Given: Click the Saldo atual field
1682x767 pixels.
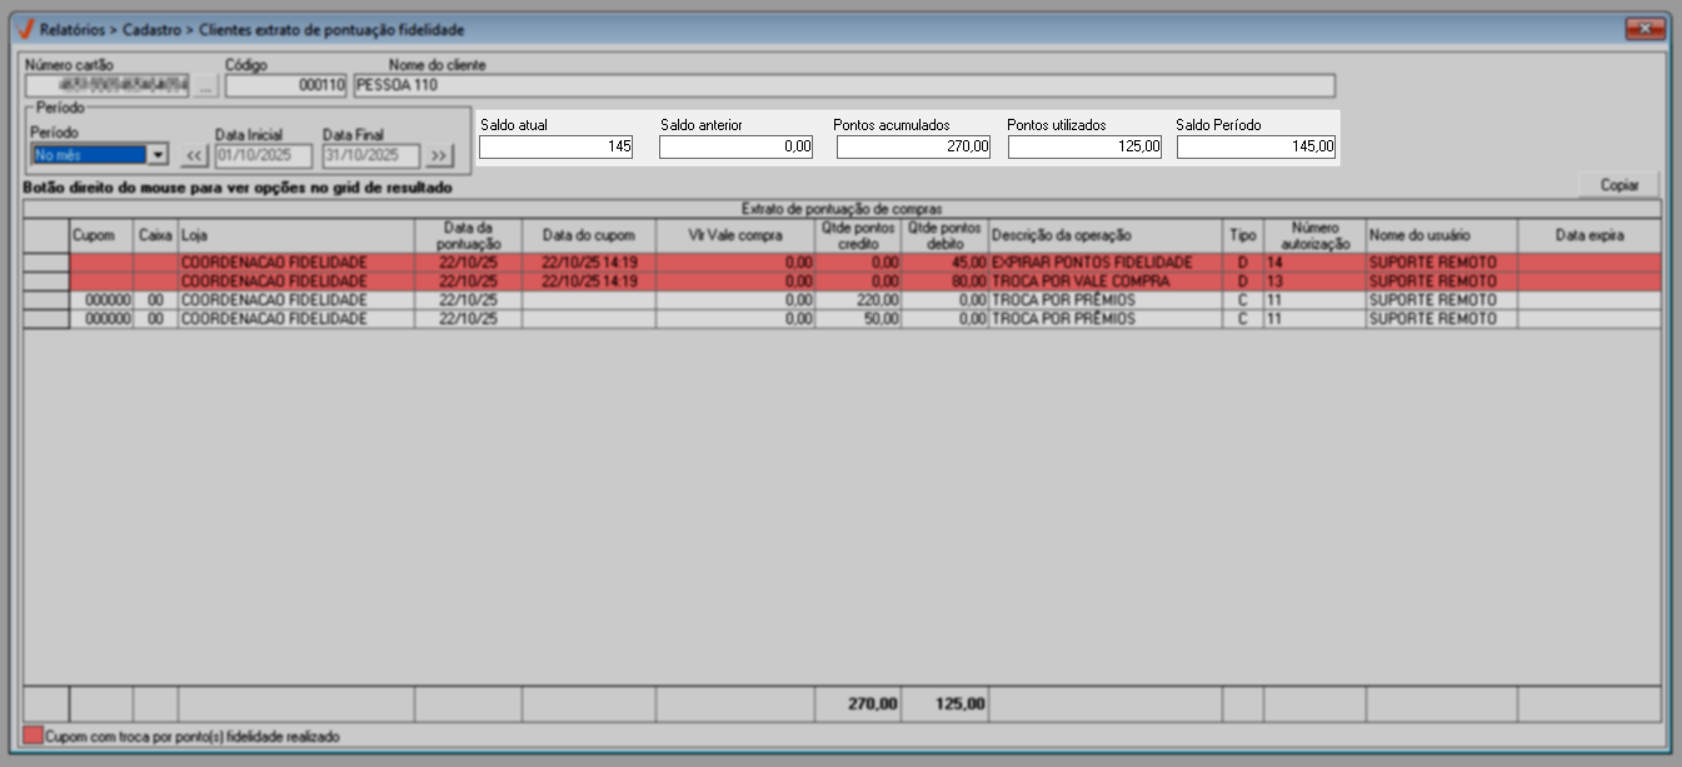Looking at the screenshot, I should coord(556,147).
